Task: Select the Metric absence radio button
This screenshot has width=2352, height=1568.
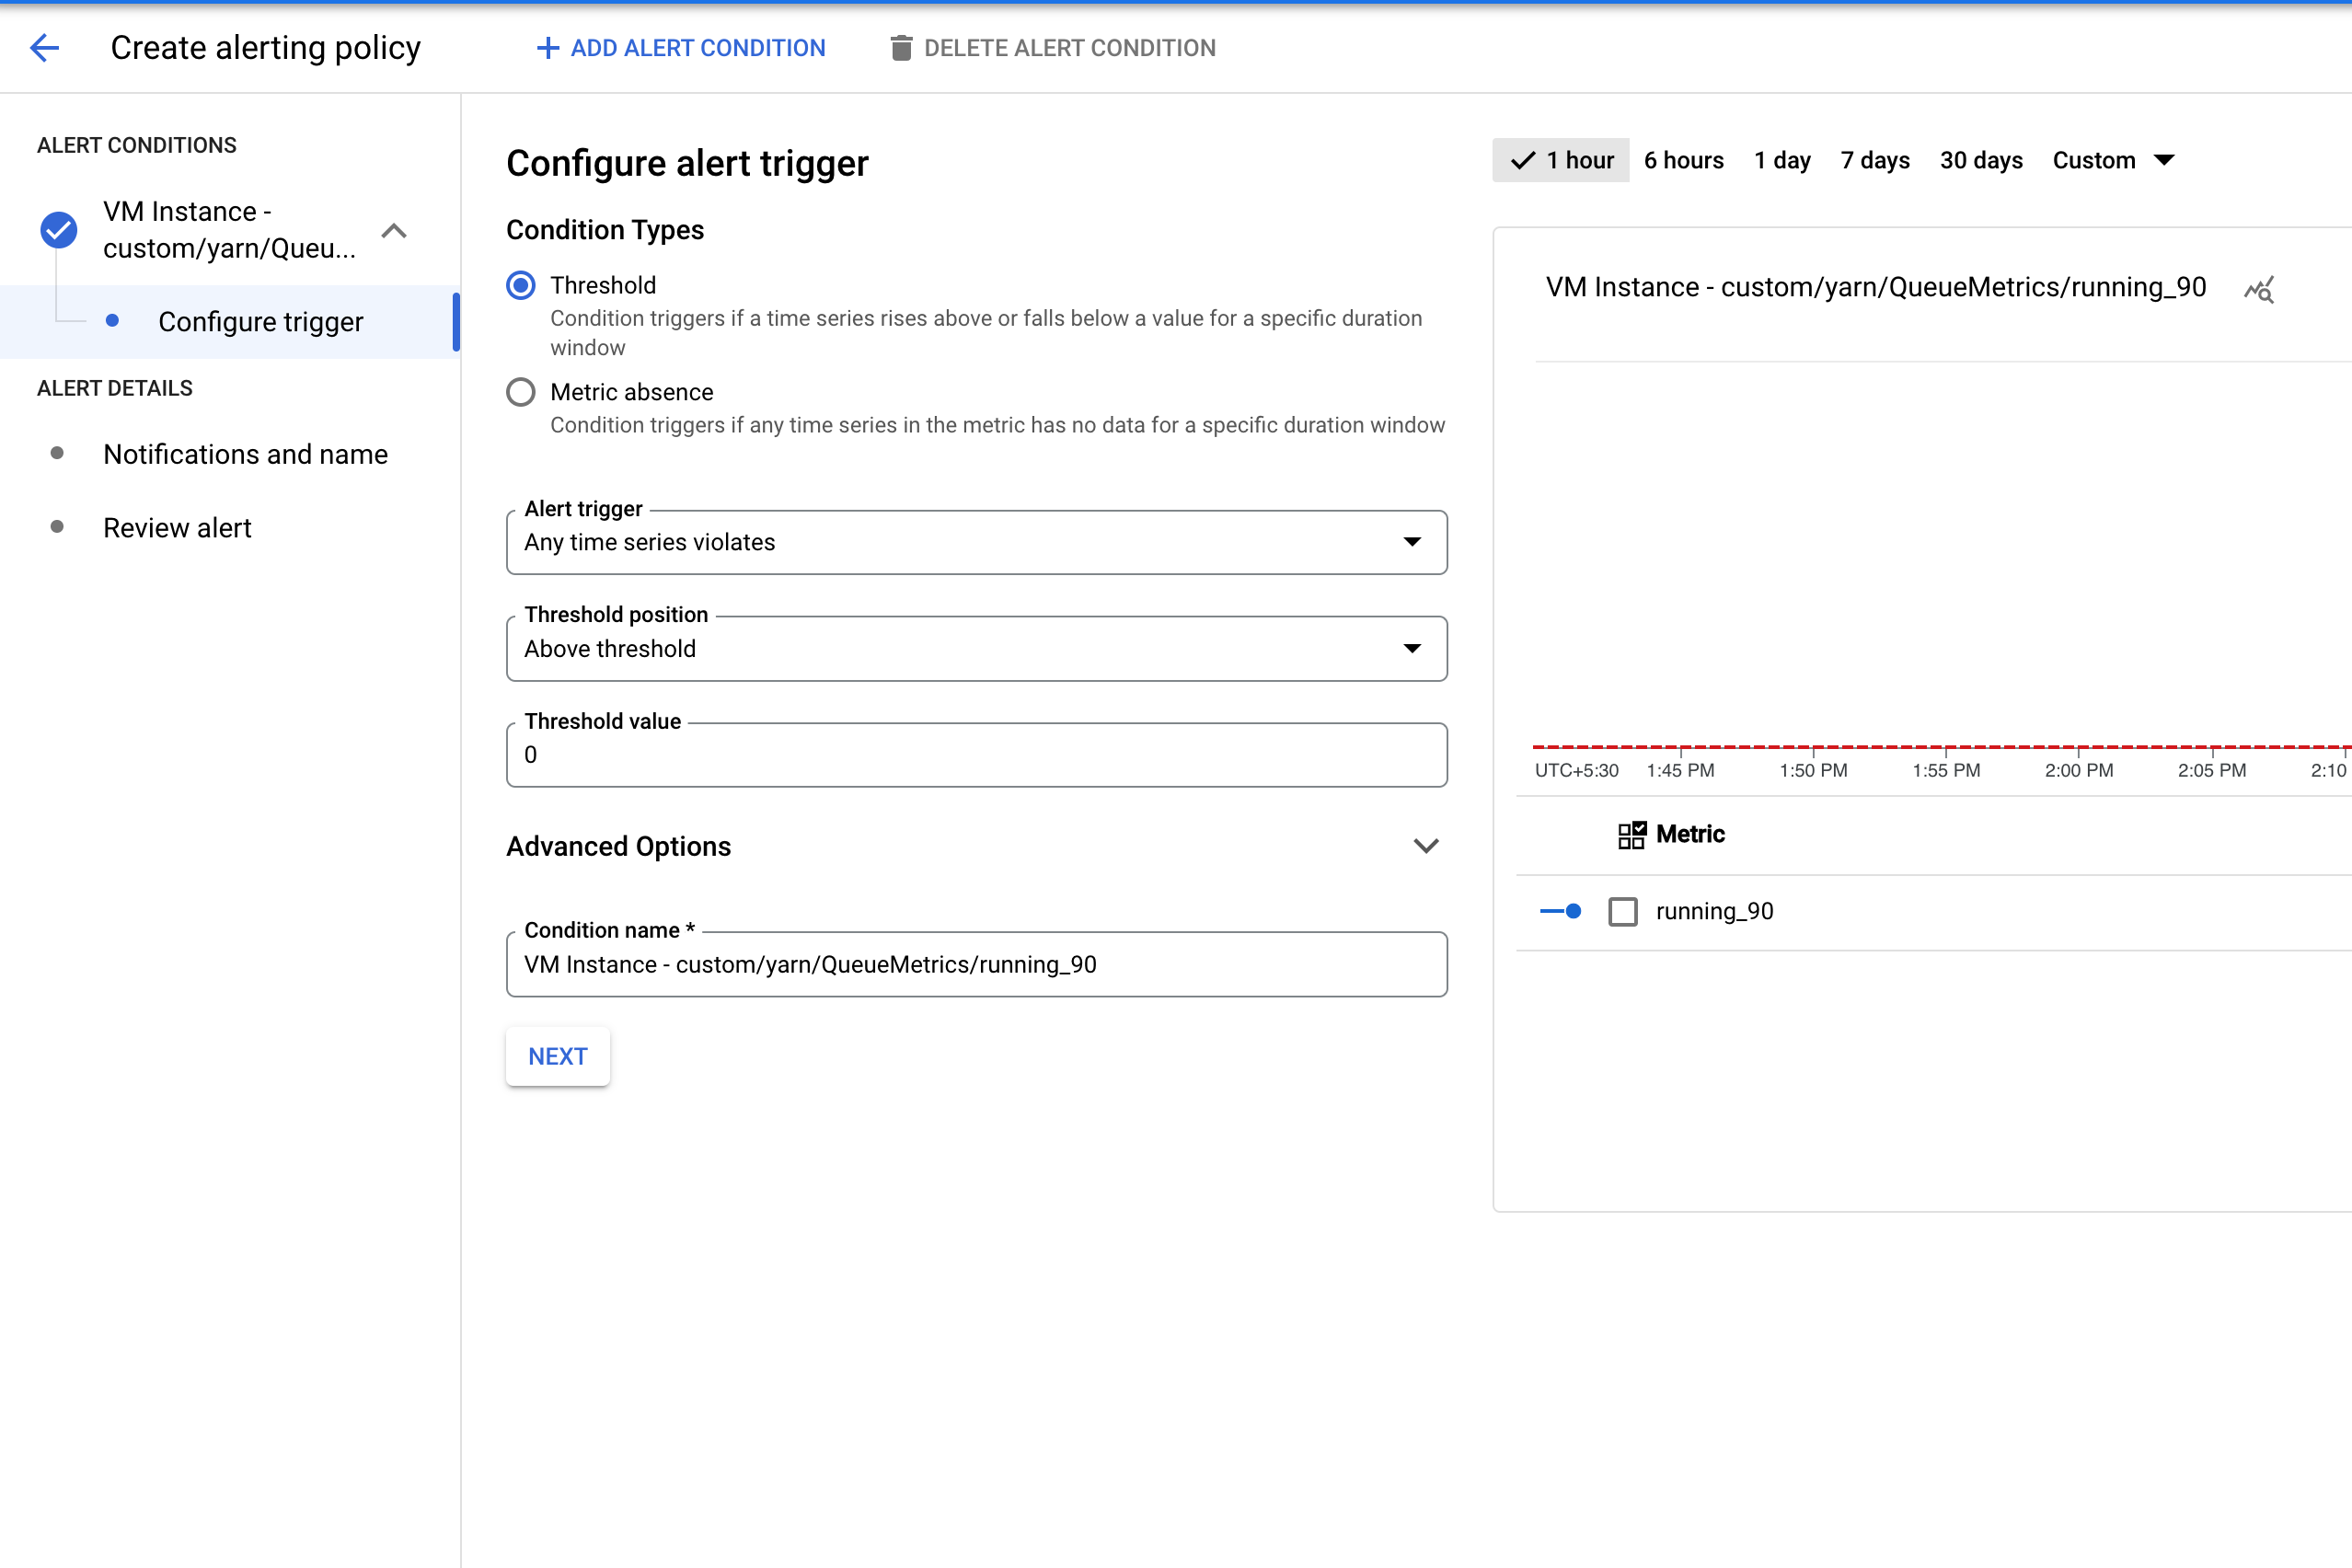Action: click(521, 392)
